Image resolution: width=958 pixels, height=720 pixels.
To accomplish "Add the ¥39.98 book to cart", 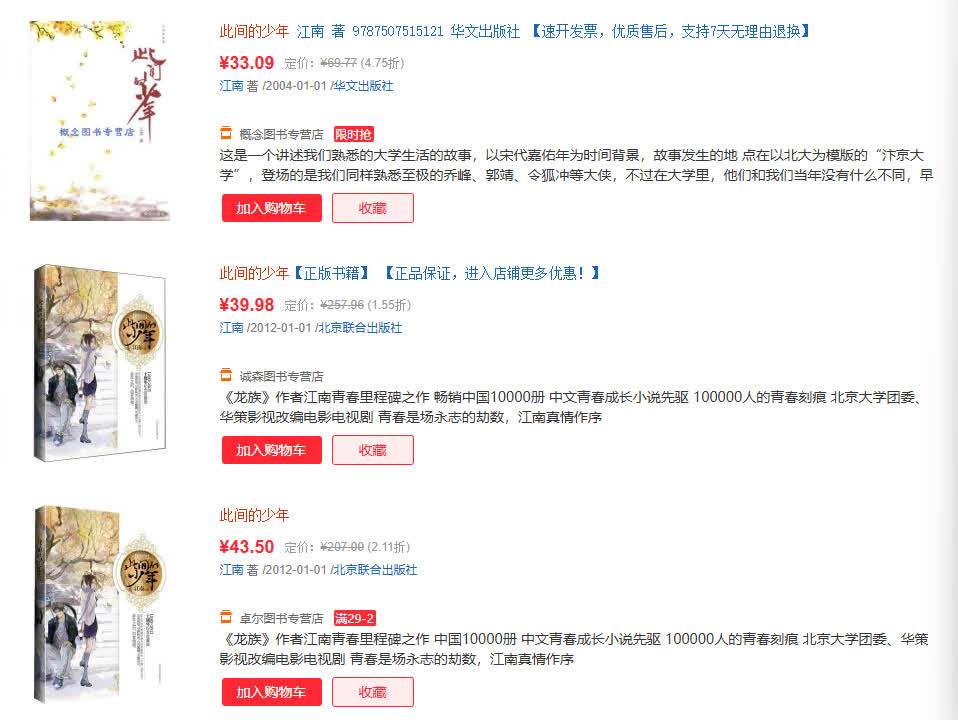I will tap(271, 450).
